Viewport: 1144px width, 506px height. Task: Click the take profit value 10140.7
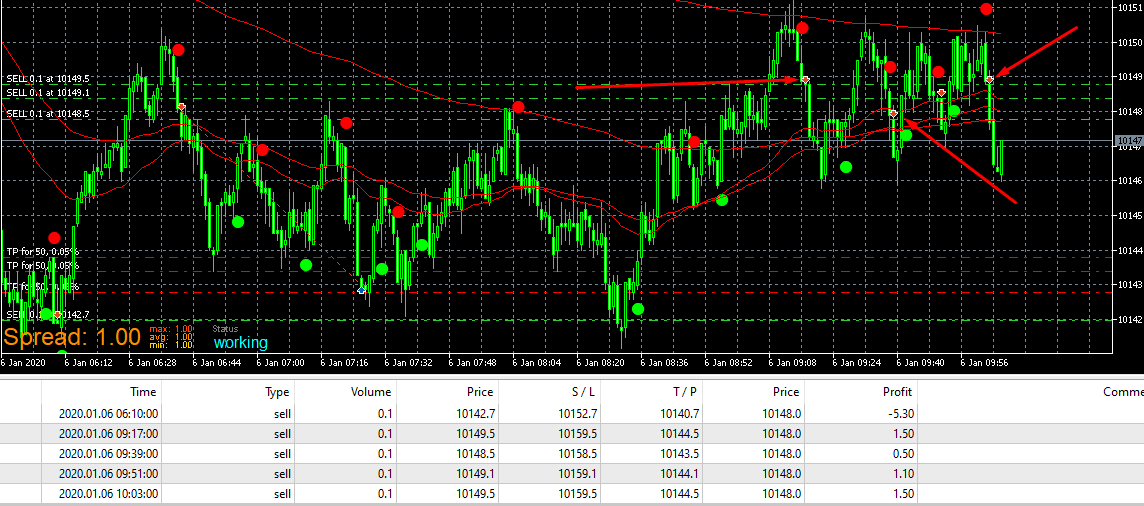[679, 414]
